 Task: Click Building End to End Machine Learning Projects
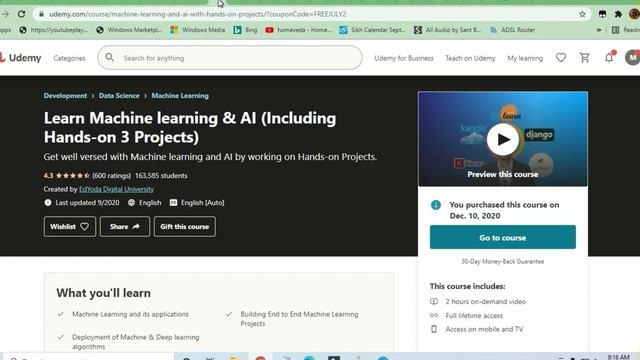point(299,319)
